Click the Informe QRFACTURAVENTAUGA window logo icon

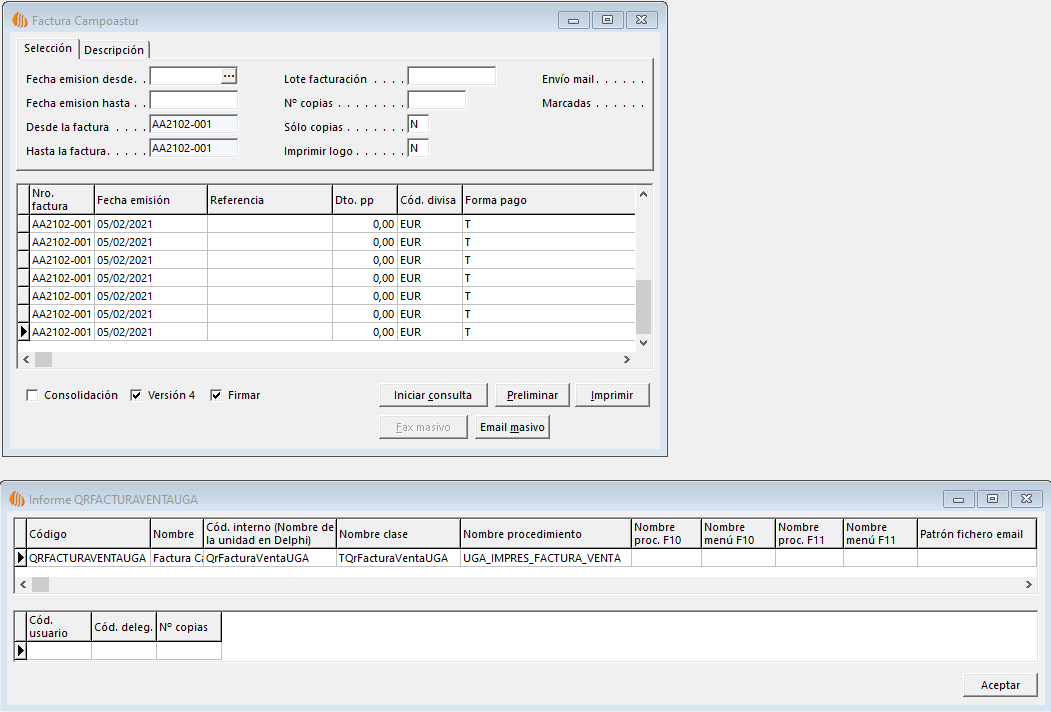pyautogui.click(x=17, y=499)
